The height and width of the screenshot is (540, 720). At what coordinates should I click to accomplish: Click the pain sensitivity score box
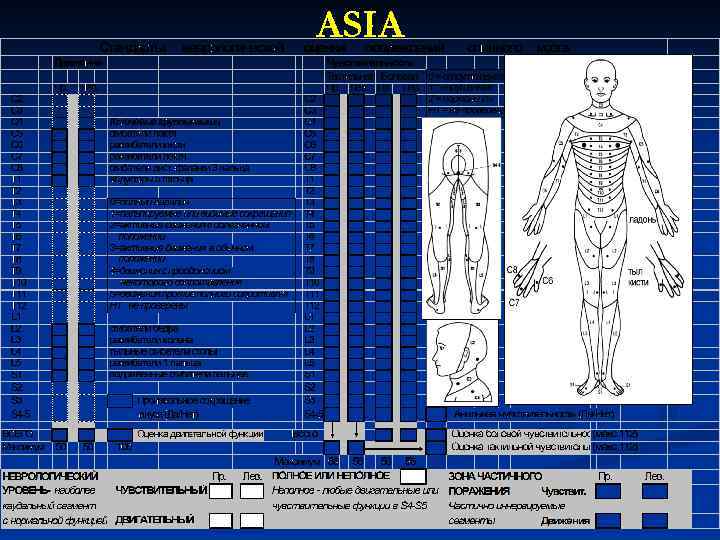point(436,434)
